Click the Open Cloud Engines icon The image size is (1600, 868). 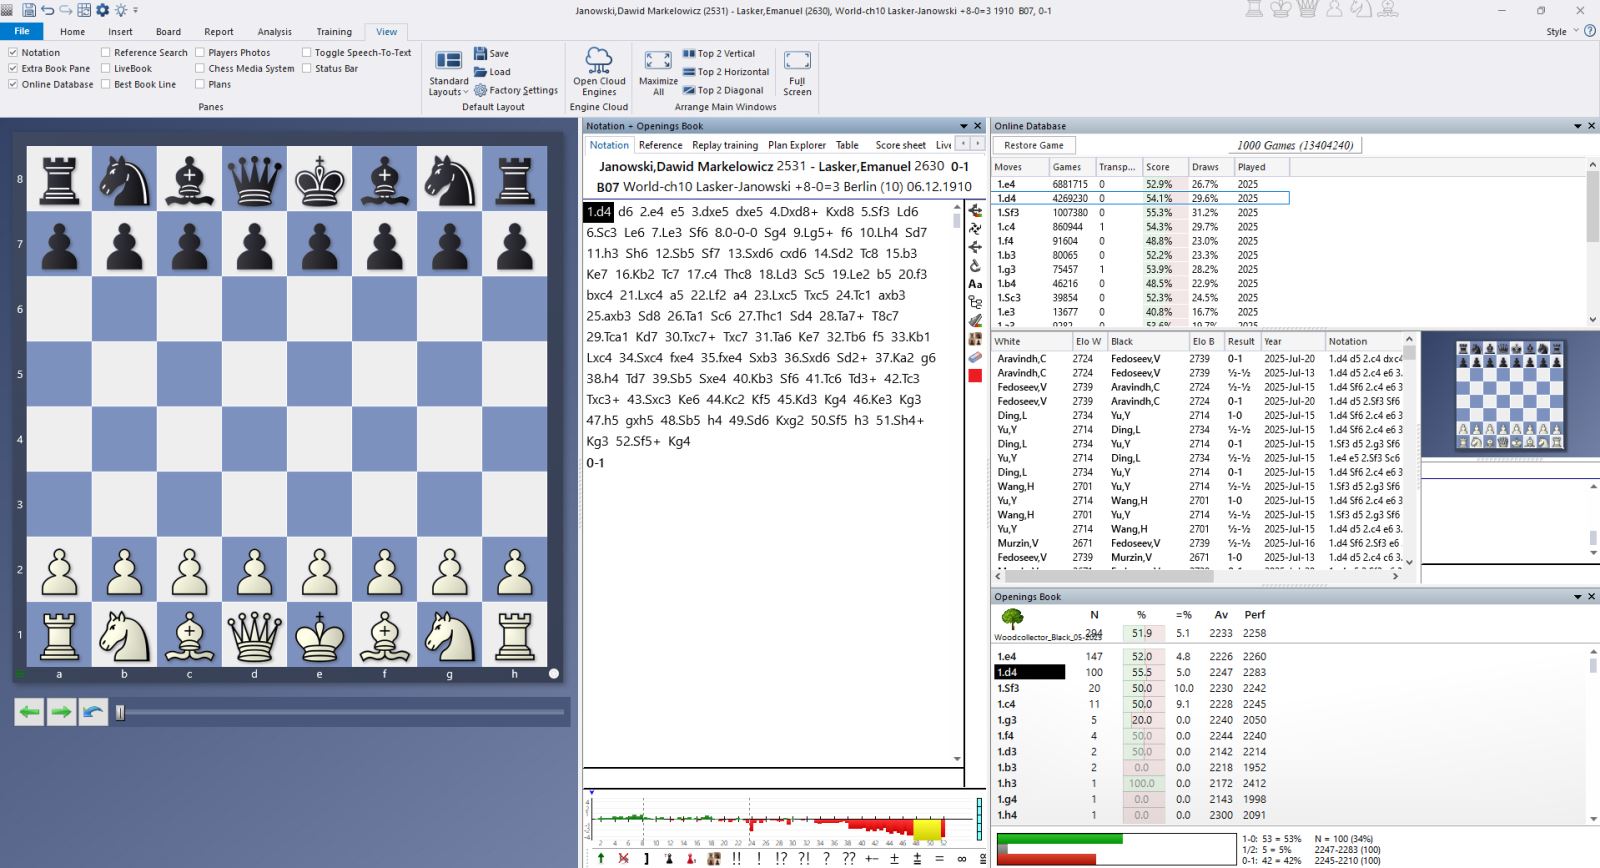point(599,60)
